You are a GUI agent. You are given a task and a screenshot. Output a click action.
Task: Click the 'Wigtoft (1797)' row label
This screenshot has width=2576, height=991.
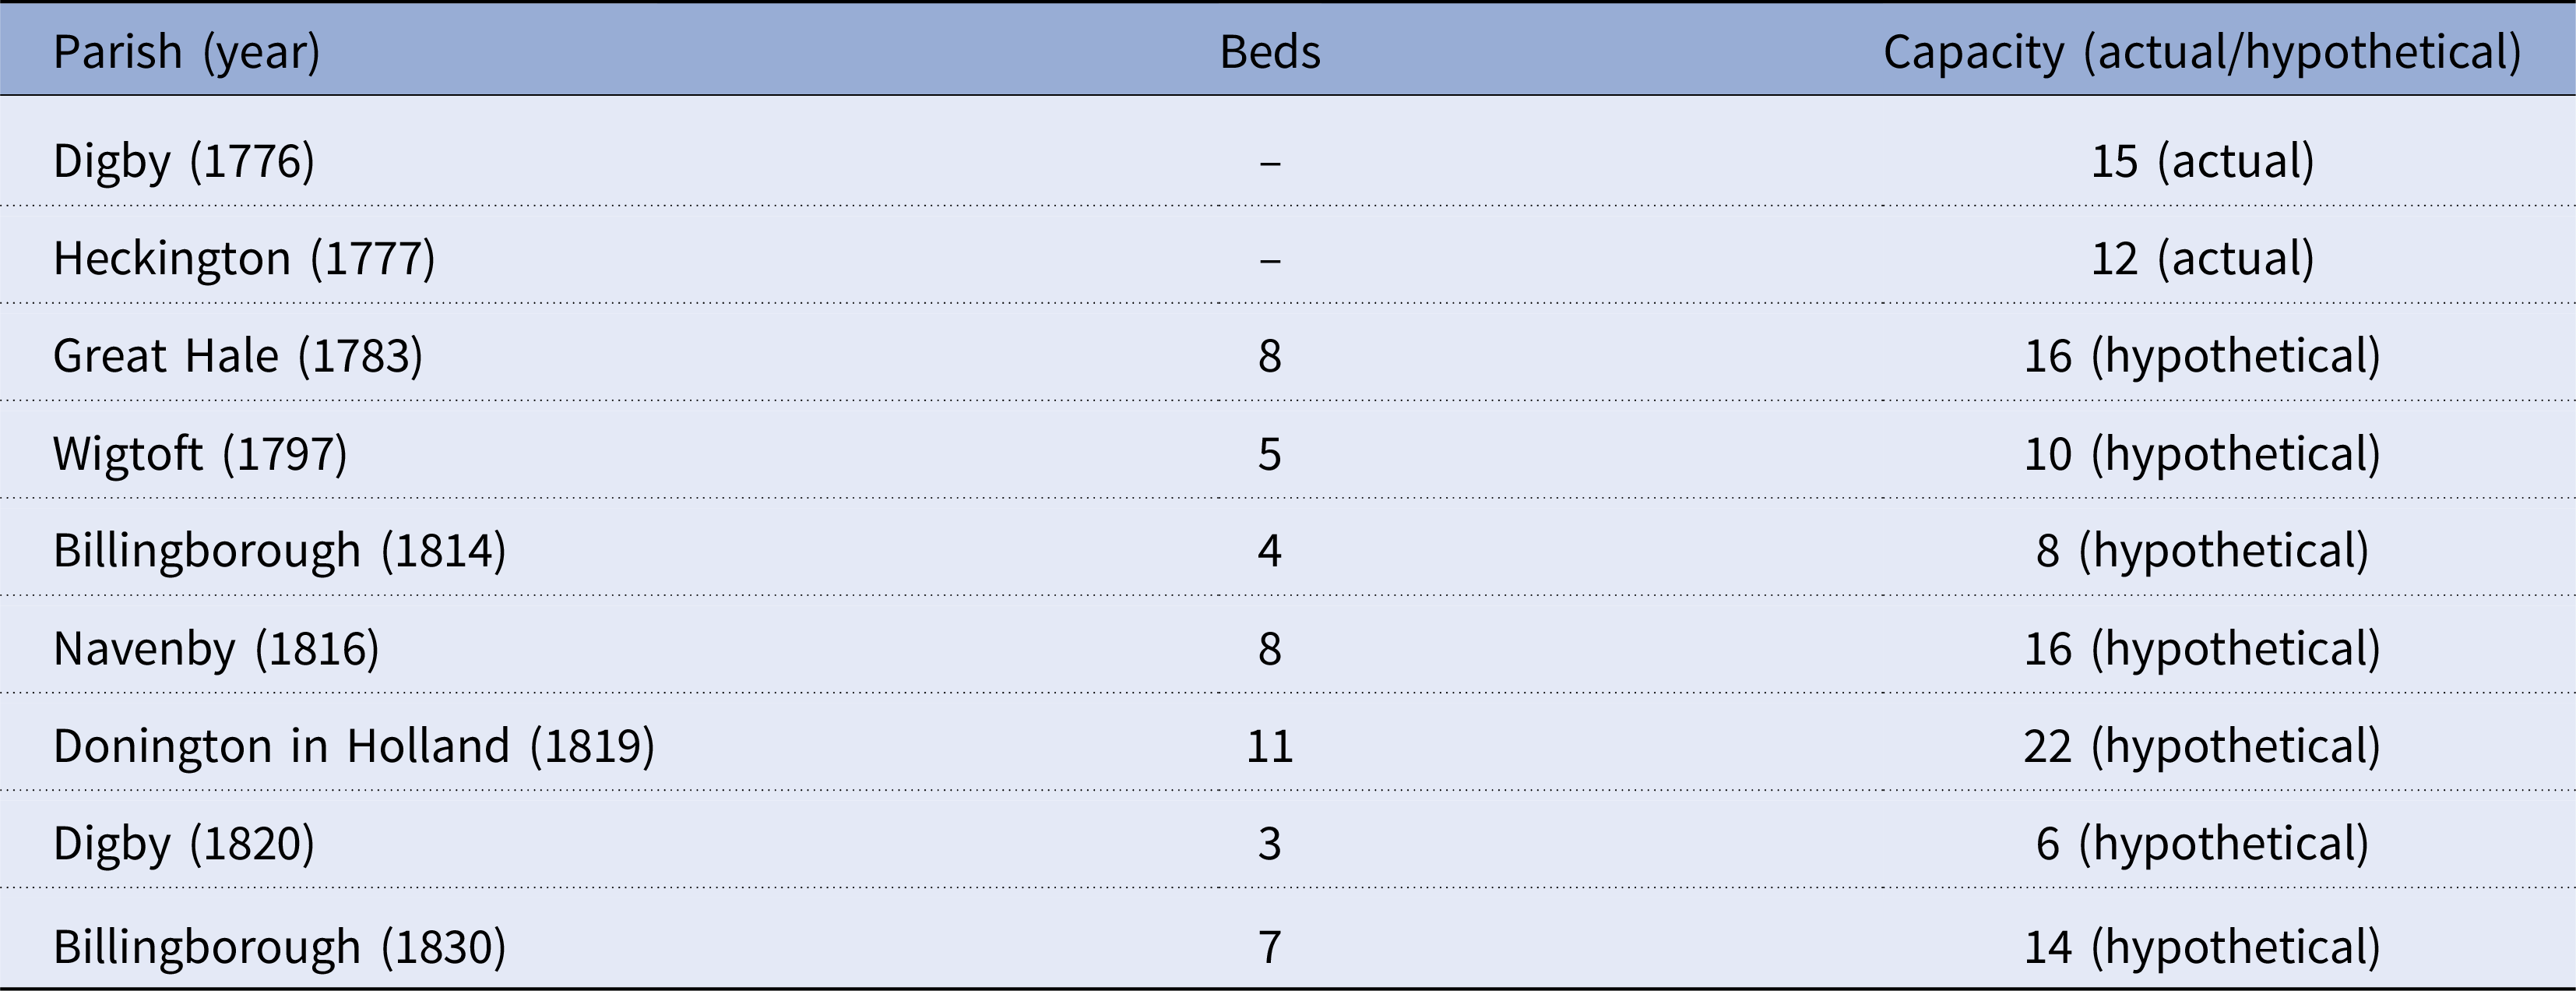pyautogui.click(x=200, y=455)
